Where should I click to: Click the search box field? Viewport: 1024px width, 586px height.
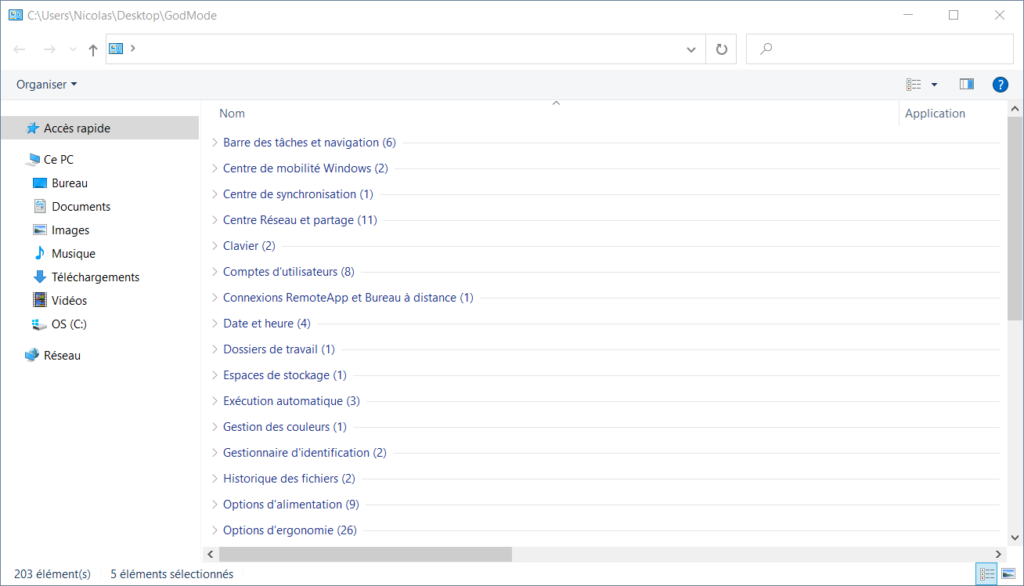pyautogui.click(x=880, y=49)
